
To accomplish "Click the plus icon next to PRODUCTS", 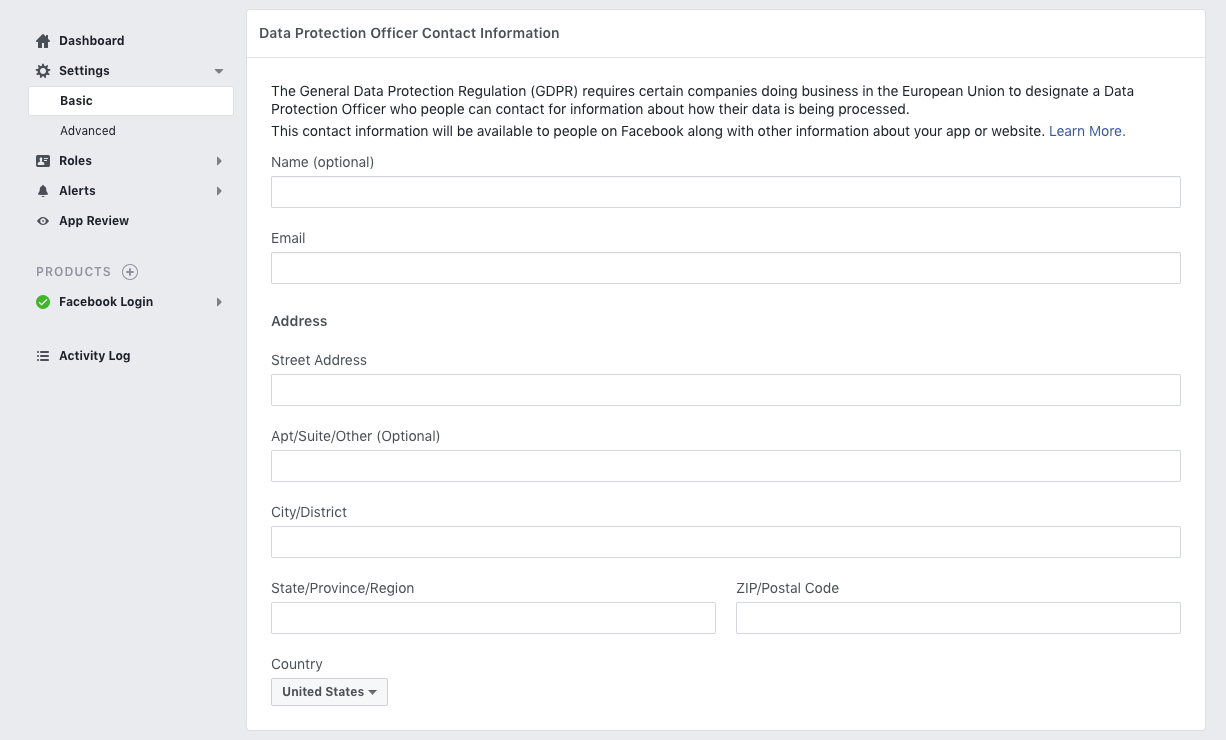I will [130, 271].
